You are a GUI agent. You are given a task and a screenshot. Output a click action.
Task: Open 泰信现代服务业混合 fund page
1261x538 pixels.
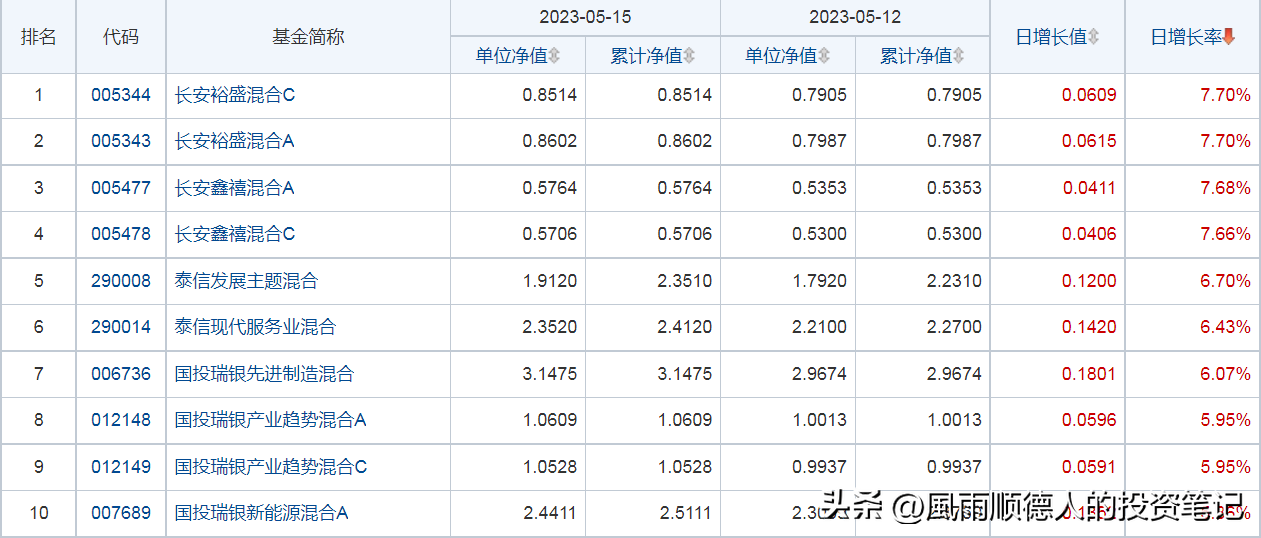click(x=255, y=327)
